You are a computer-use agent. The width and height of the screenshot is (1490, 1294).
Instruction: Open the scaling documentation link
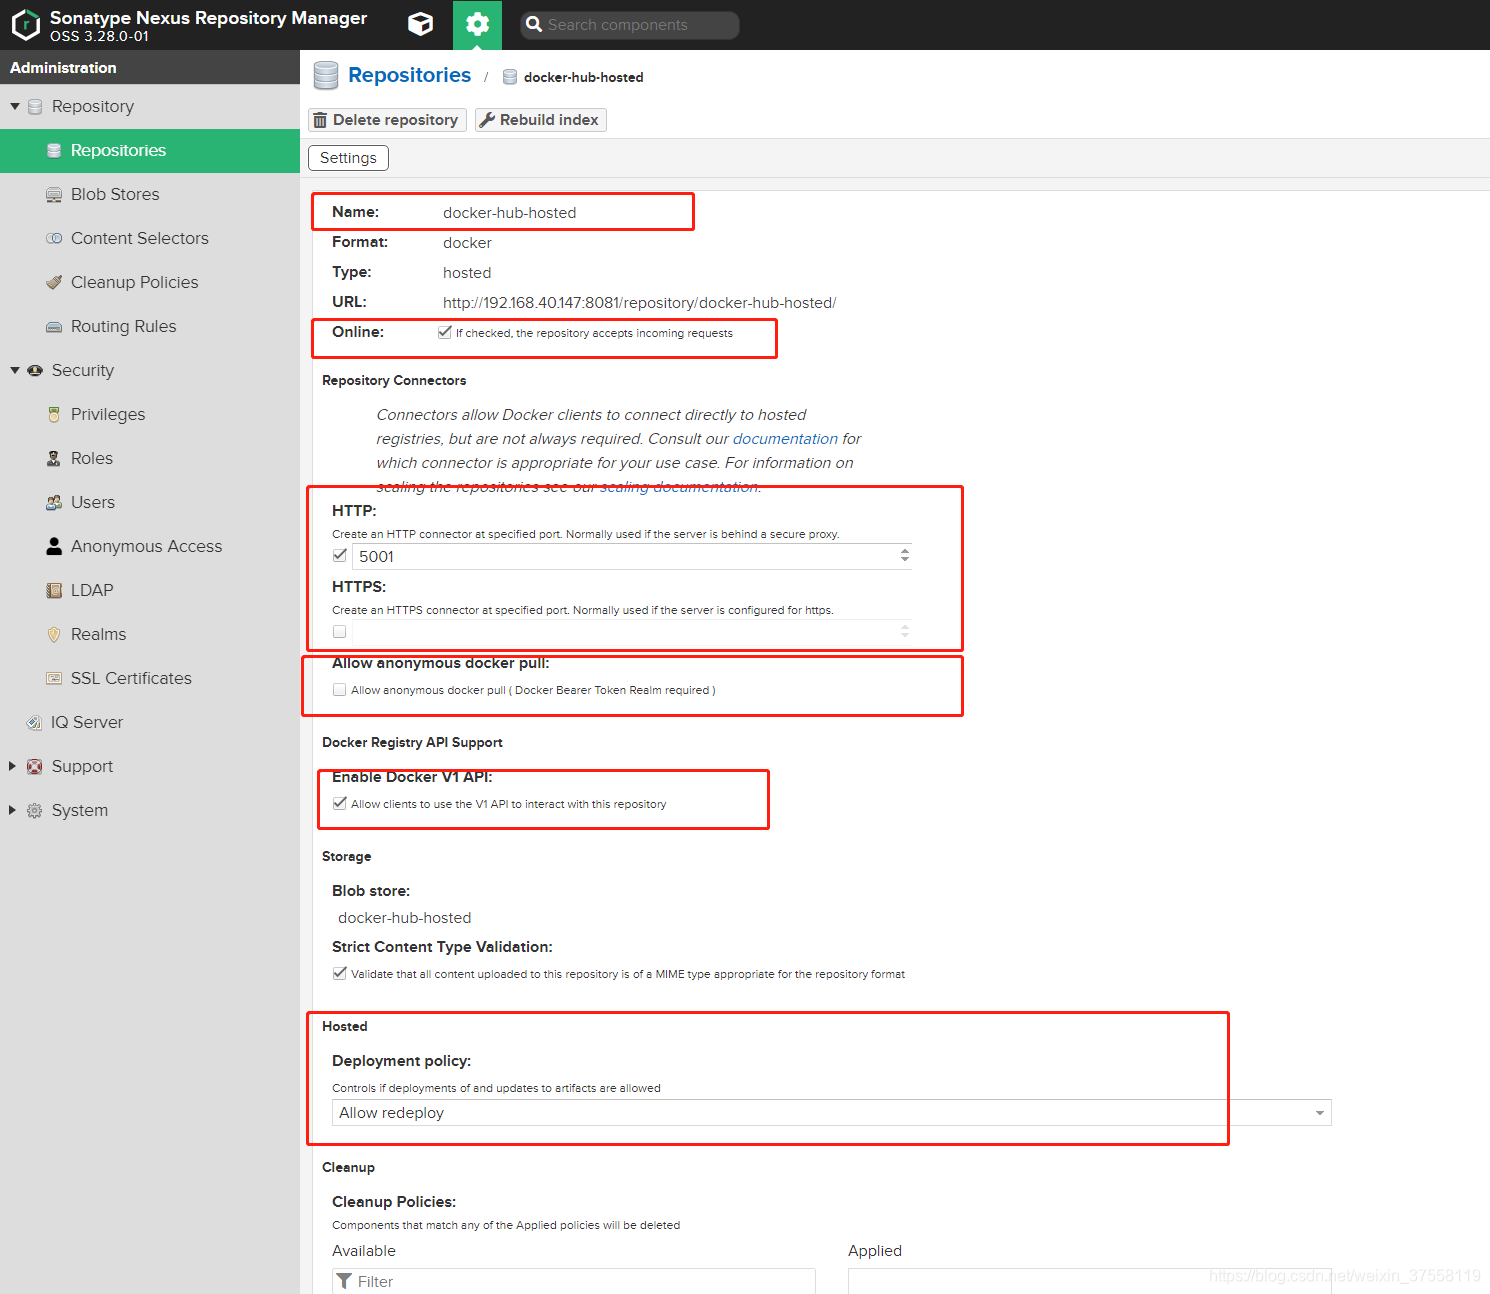pos(679,487)
